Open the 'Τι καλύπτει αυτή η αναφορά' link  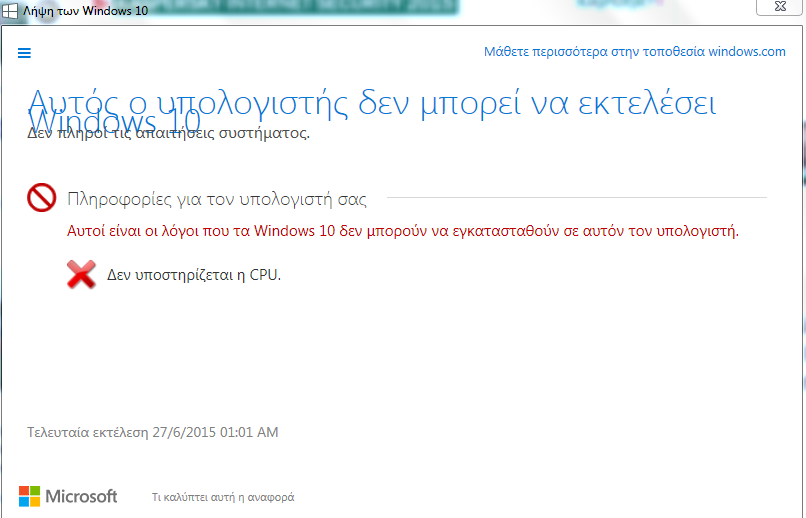223,497
